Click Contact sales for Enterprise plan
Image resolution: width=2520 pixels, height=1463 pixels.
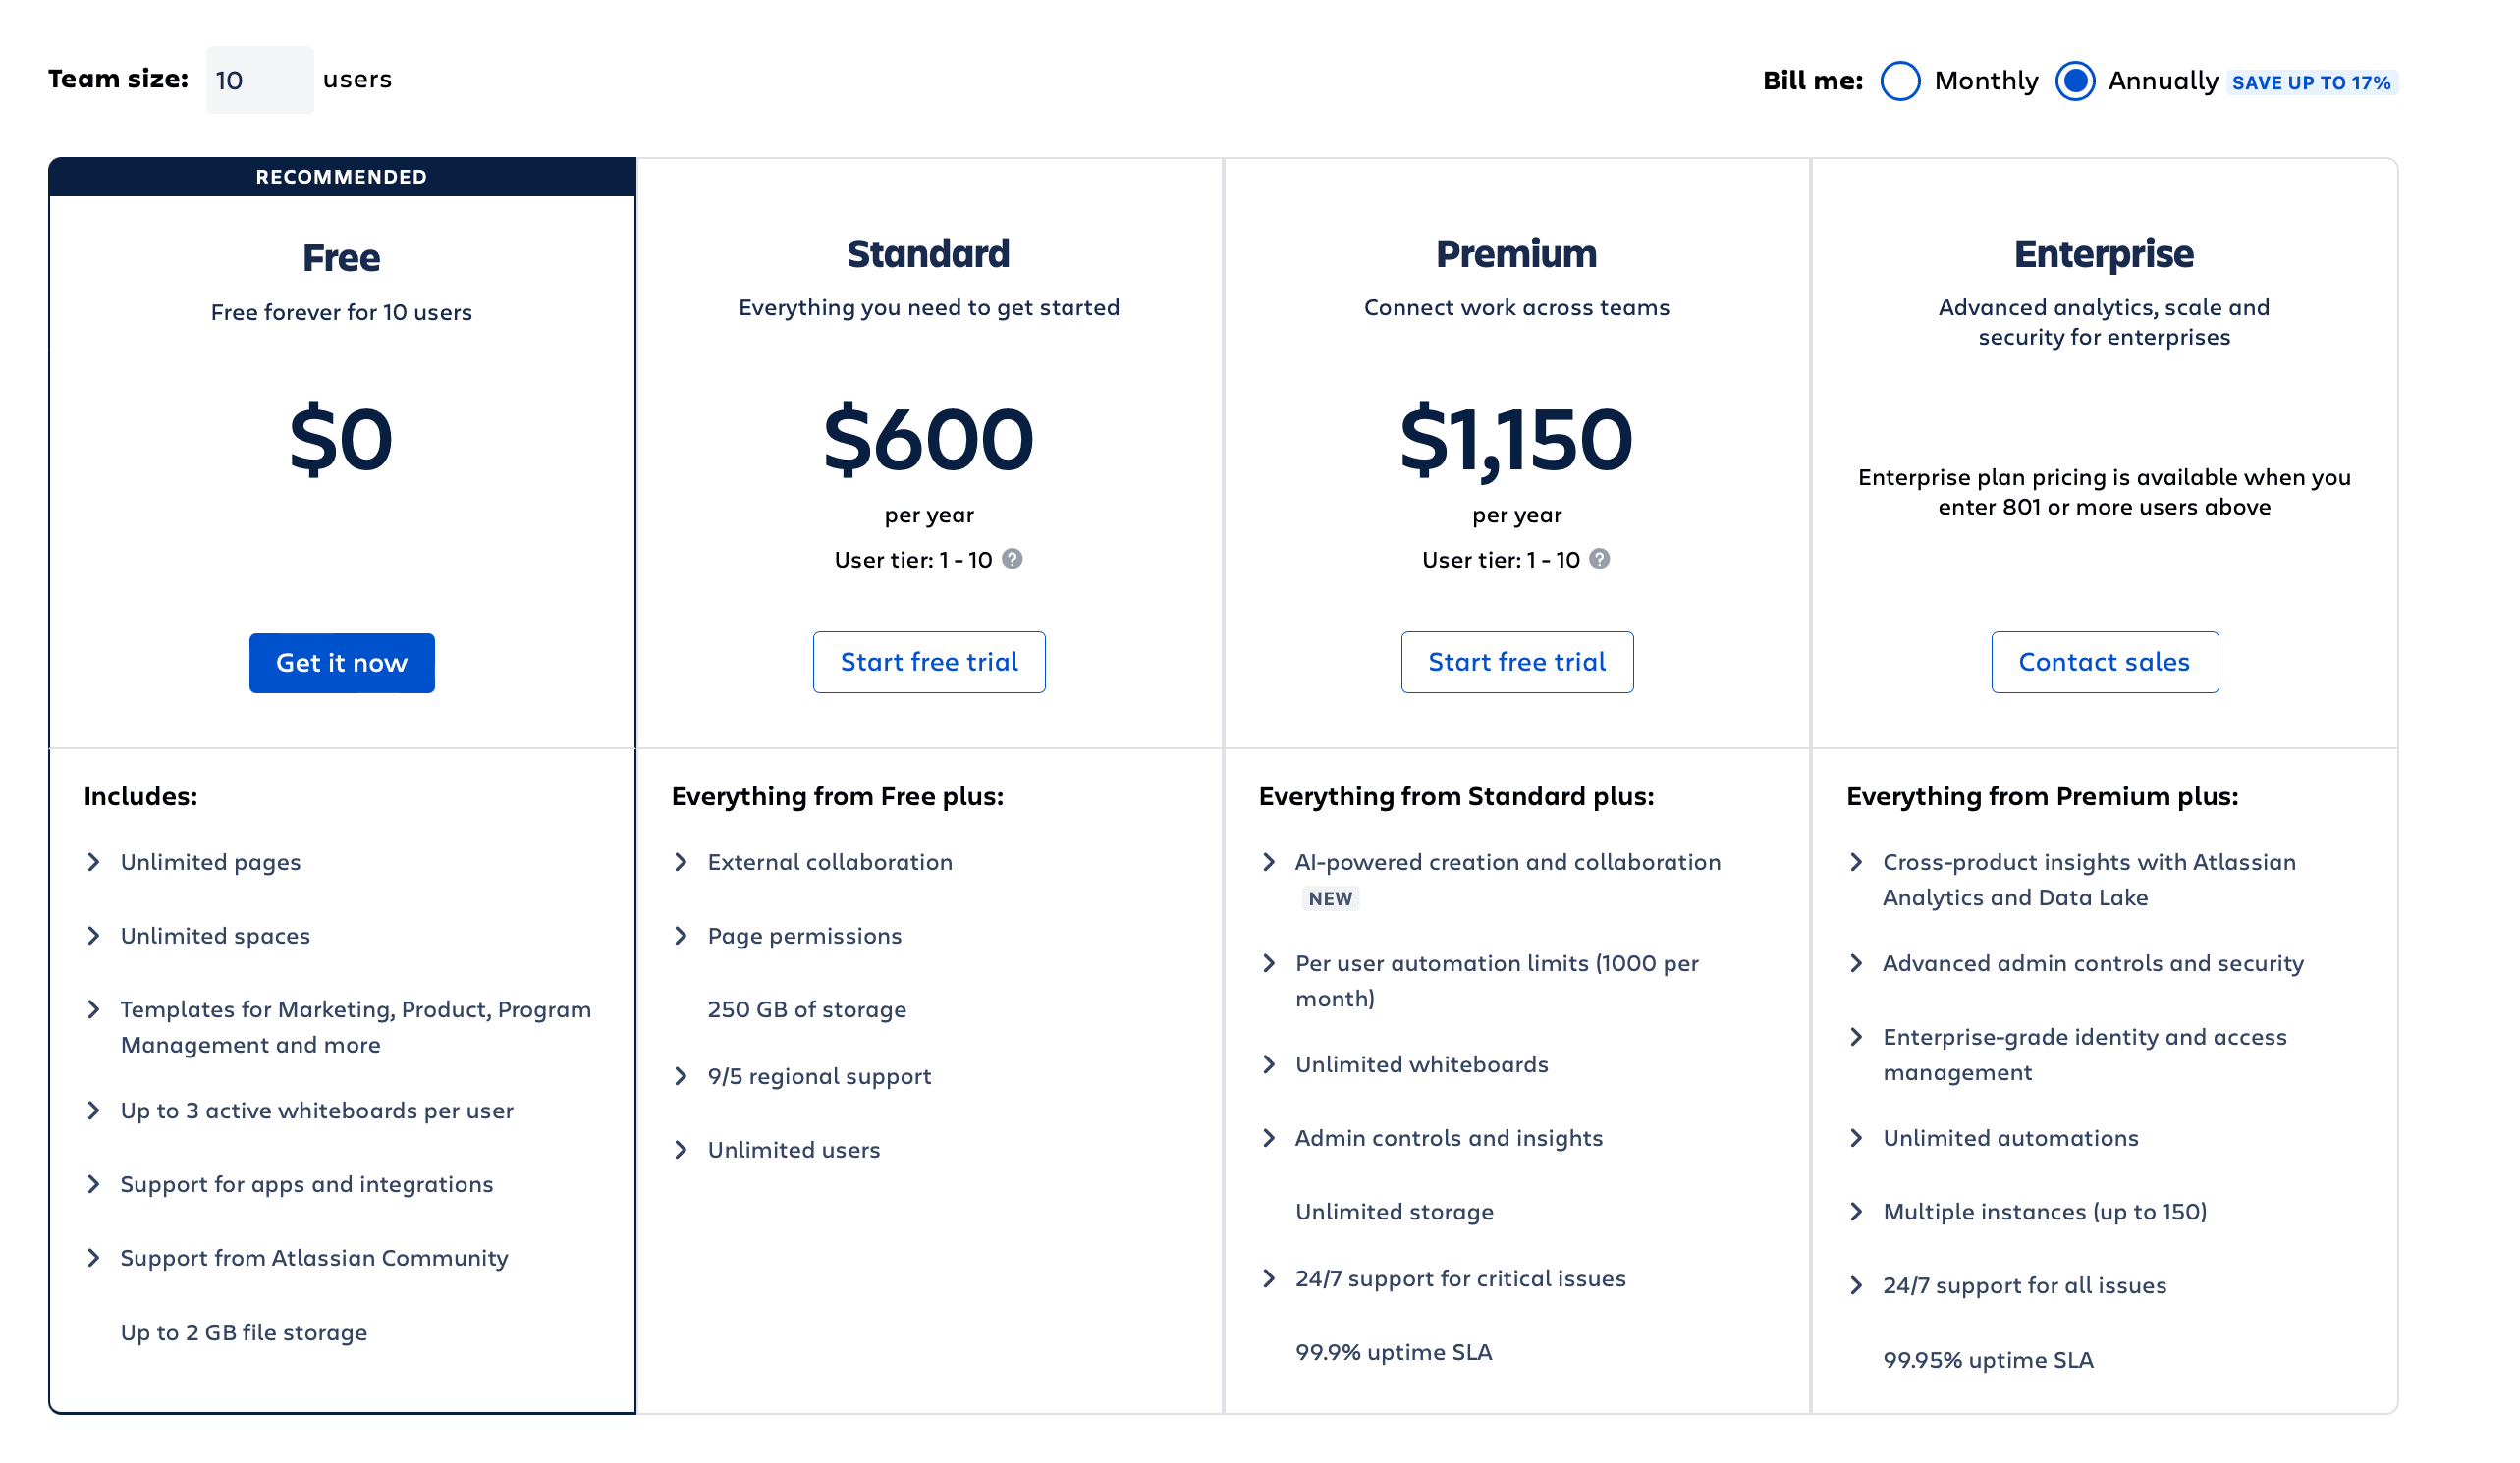(x=2104, y=662)
